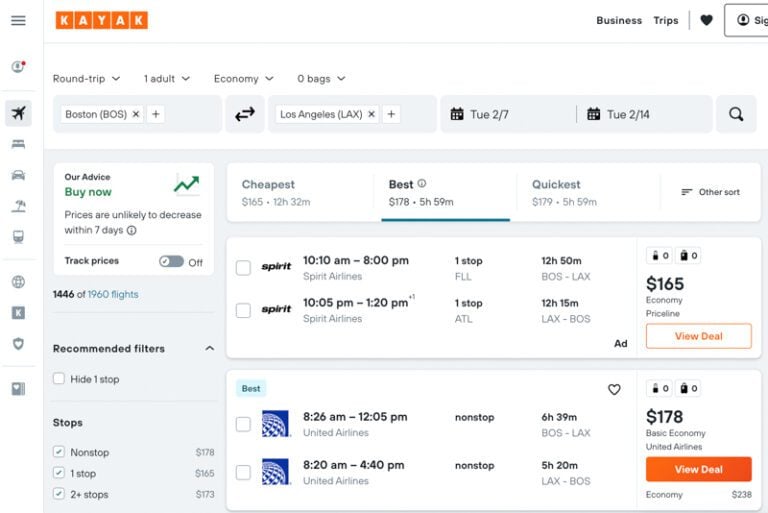
Task: Click checked bag count on Spirit card
Action: pyautogui.click(x=688, y=255)
